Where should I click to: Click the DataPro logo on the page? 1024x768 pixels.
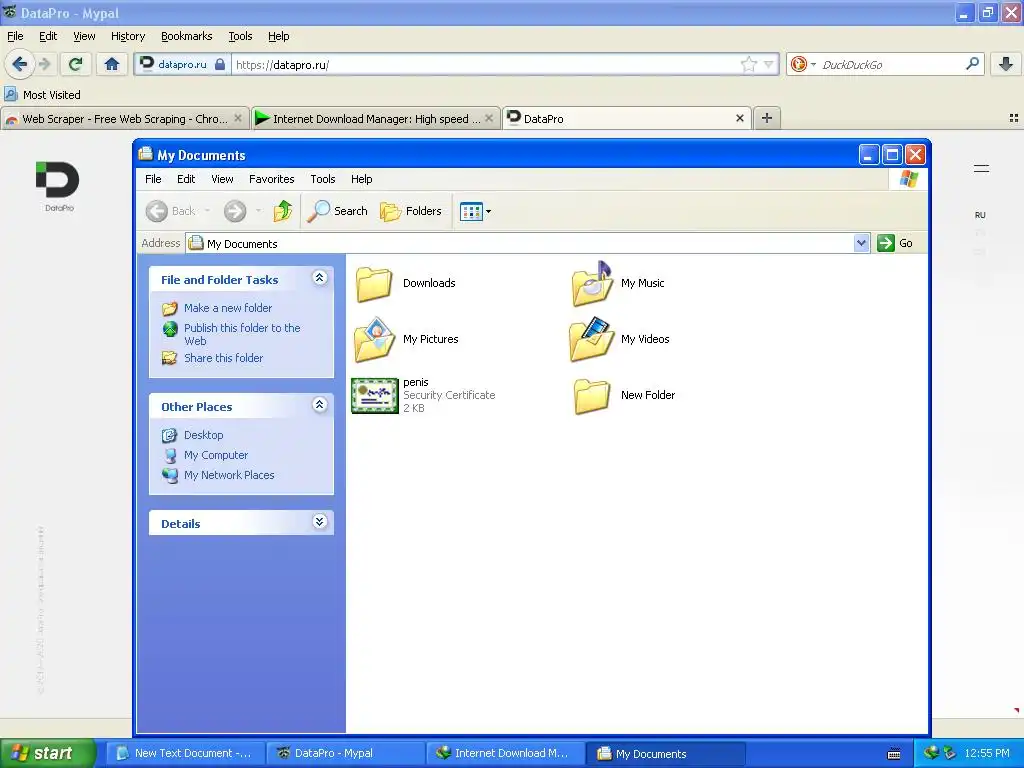coord(58,186)
